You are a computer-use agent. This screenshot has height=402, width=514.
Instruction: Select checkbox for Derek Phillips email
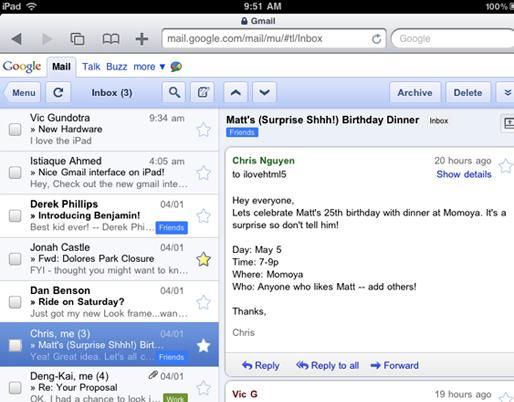coord(15,216)
